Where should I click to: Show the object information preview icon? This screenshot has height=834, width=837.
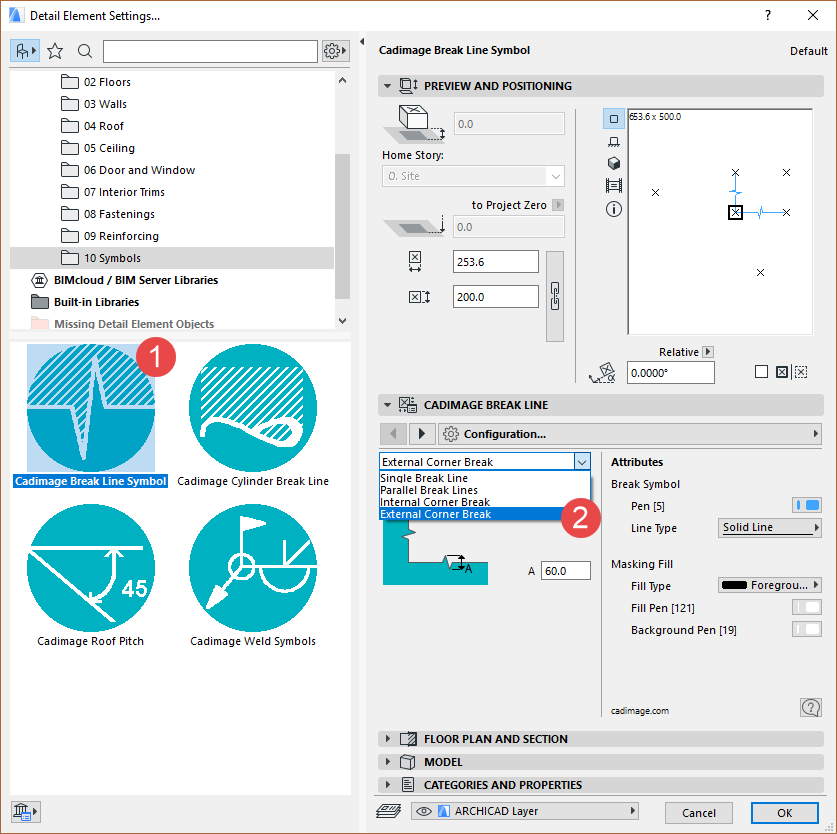pyautogui.click(x=614, y=209)
